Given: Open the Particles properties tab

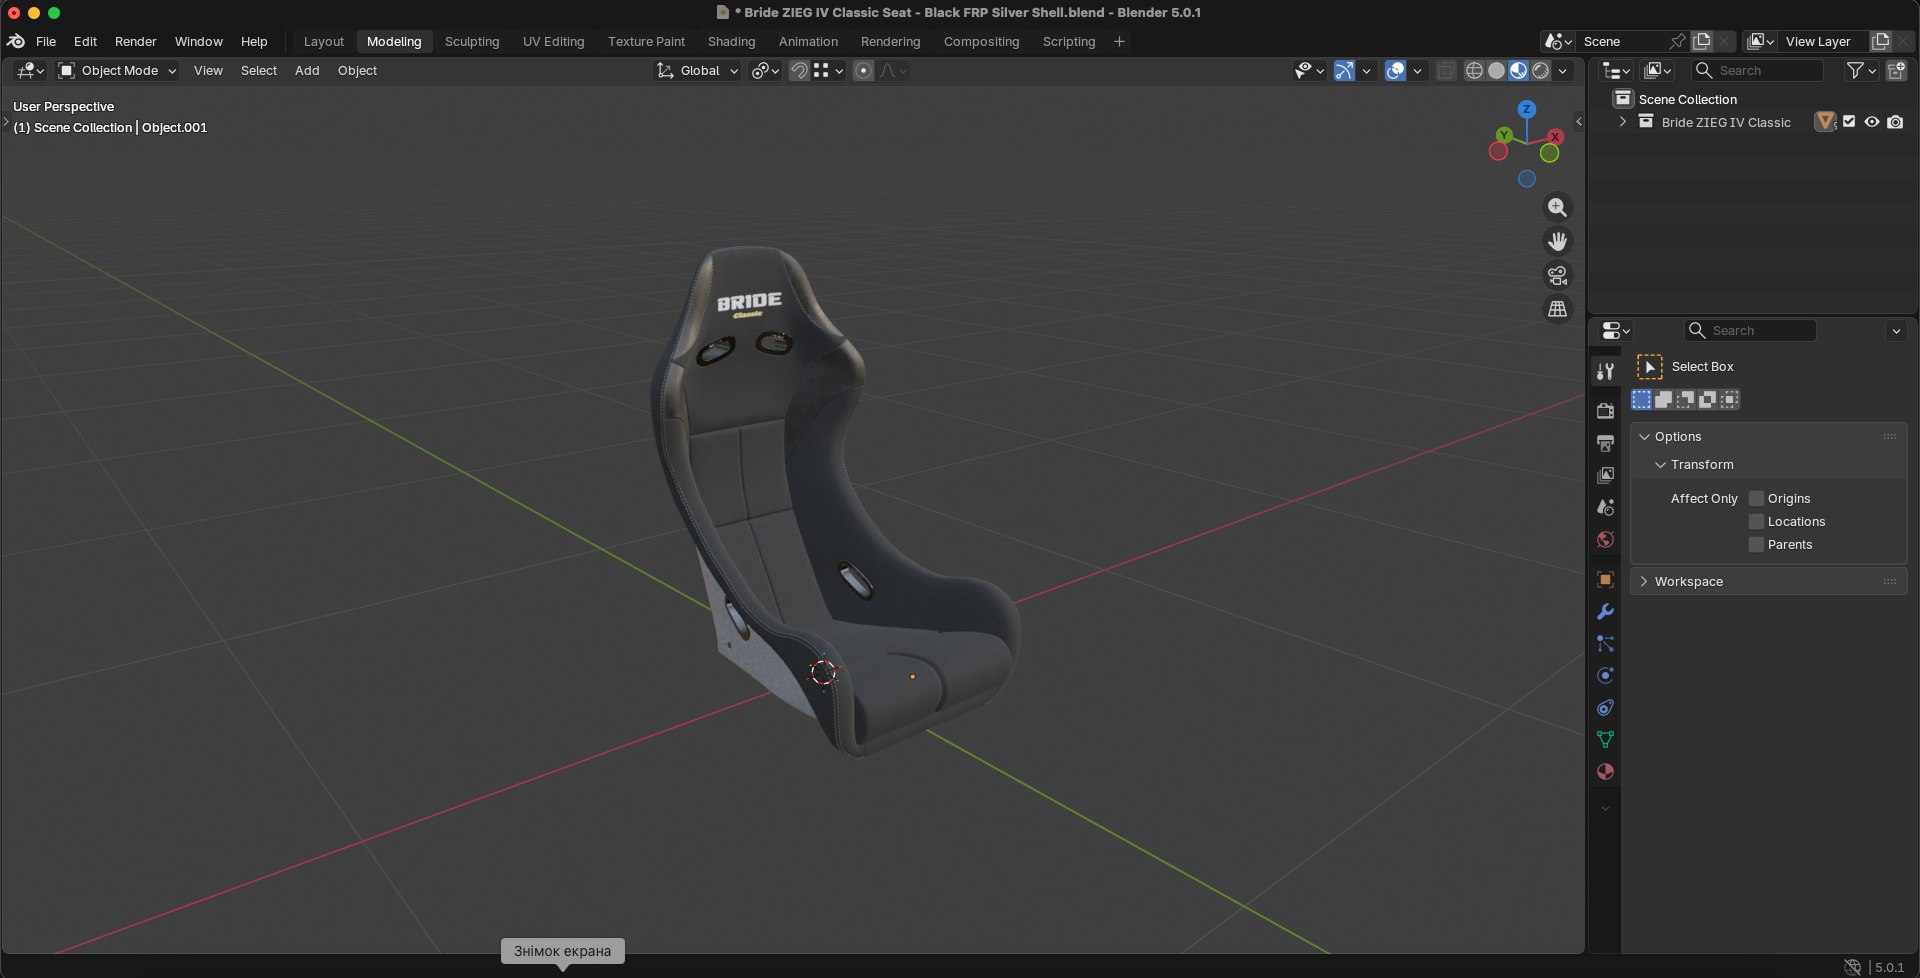Looking at the screenshot, I should pos(1605,643).
